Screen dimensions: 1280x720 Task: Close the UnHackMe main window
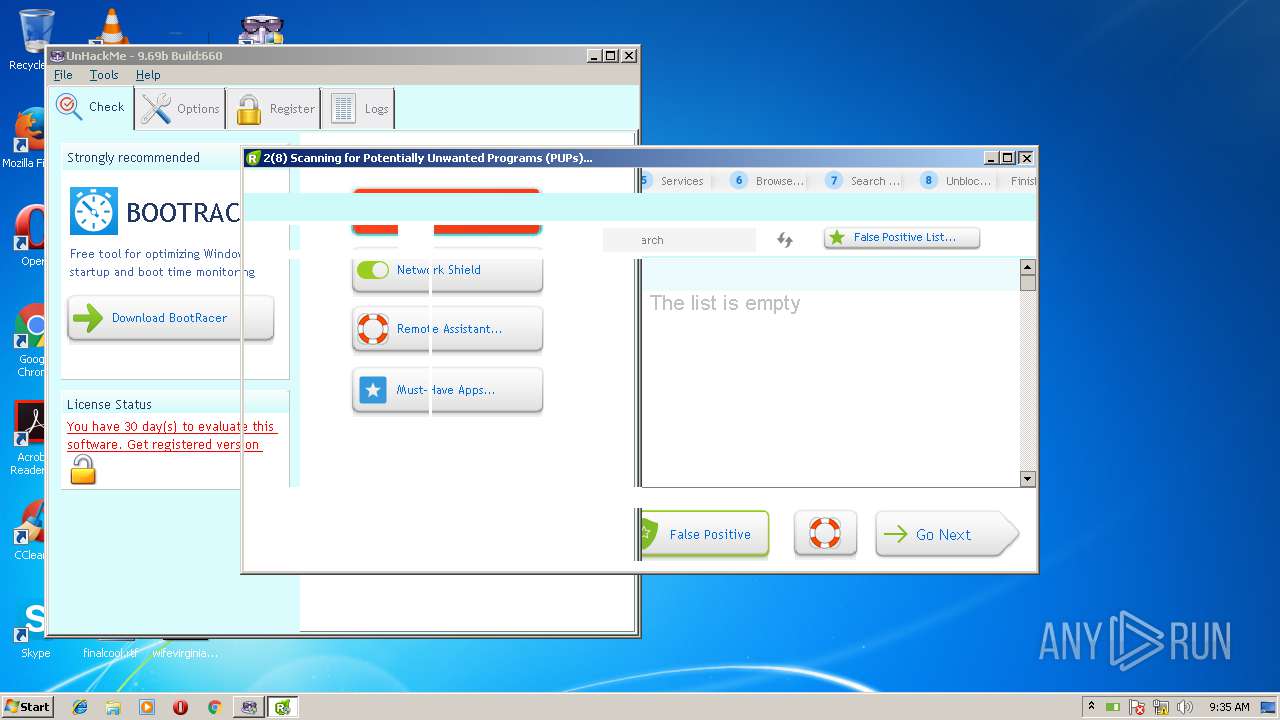tap(629, 56)
